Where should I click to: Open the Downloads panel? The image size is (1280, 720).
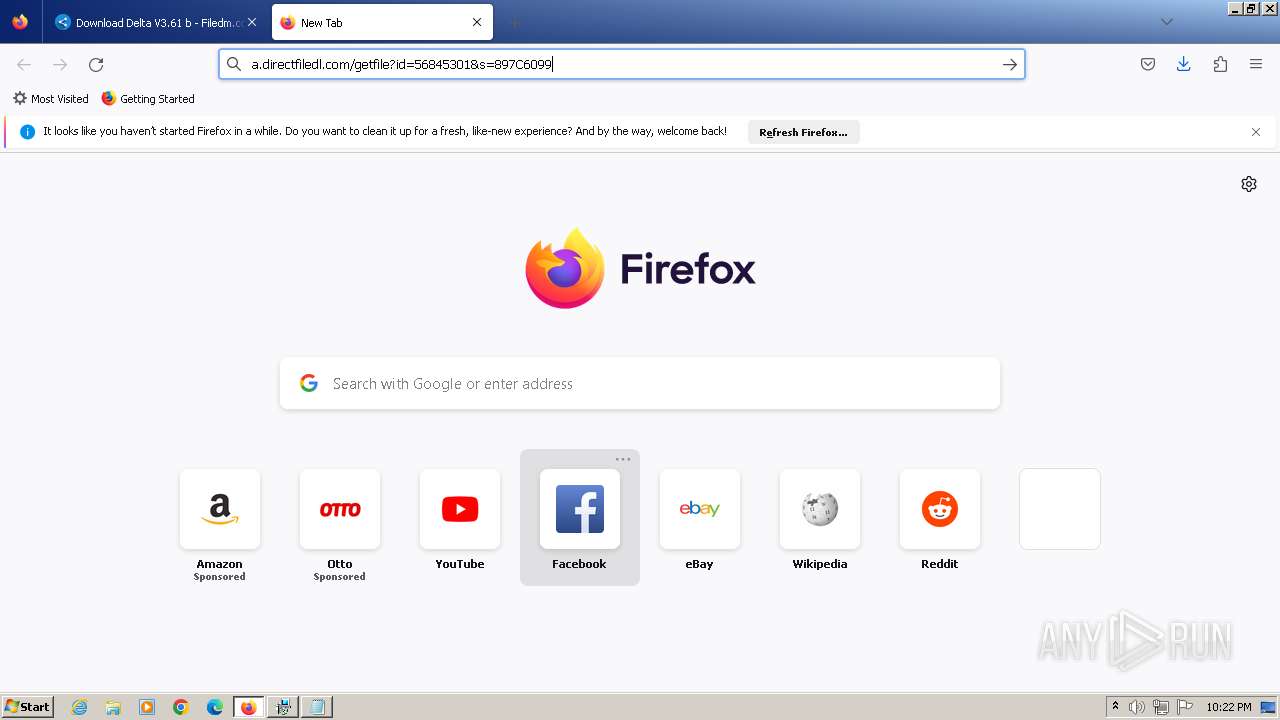(x=1184, y=64)
